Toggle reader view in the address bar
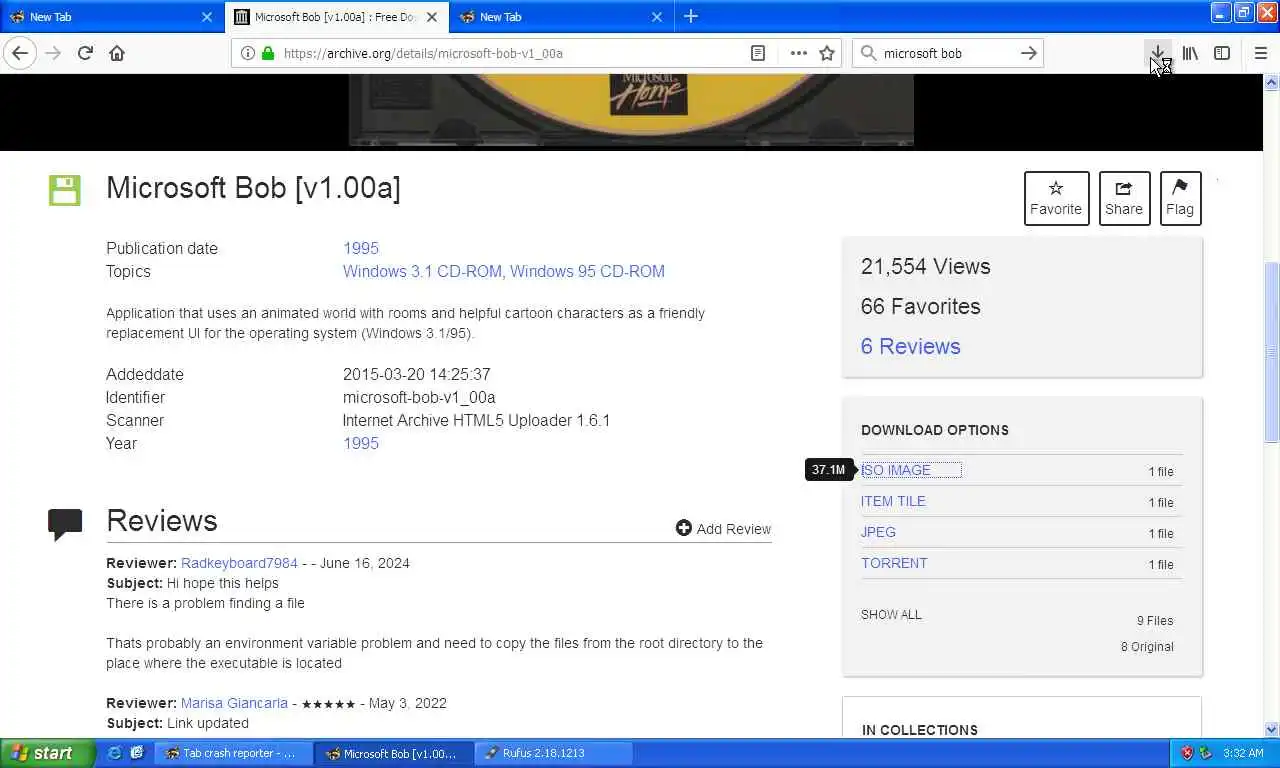This screenshot has width=1280, height=768. tap(758, 53)
